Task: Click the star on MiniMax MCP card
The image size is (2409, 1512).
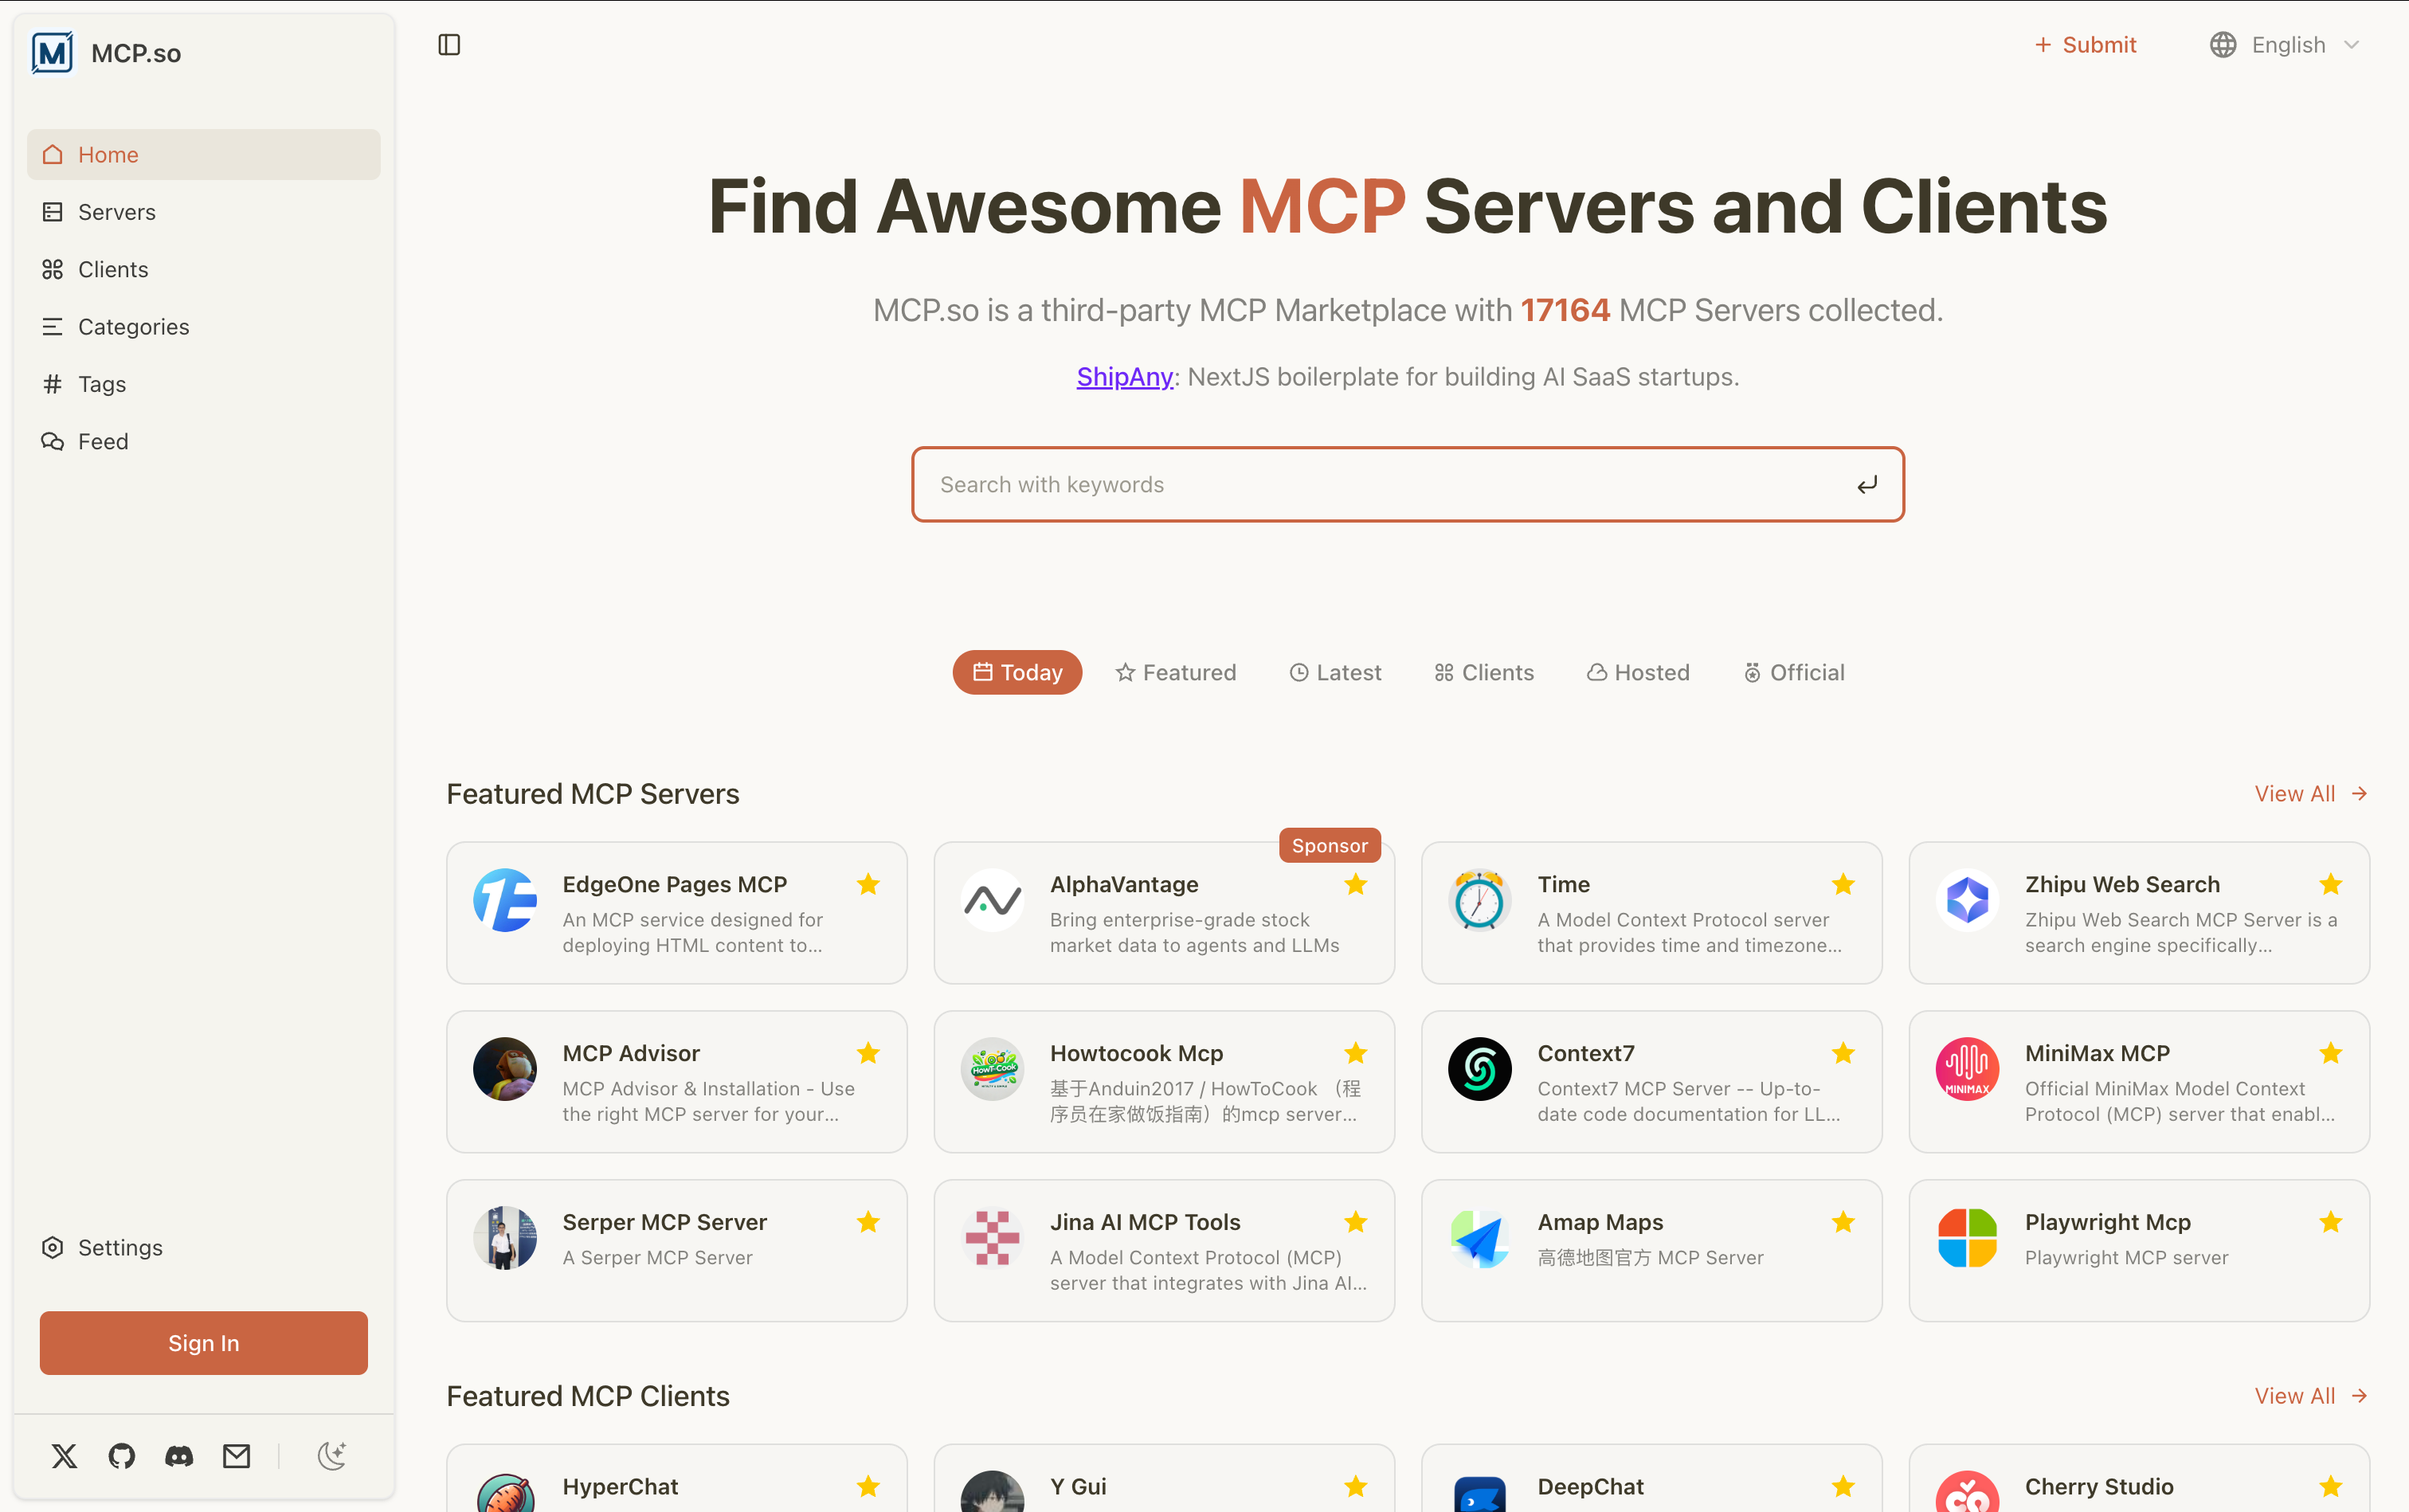Action: coord(2331,1053)
